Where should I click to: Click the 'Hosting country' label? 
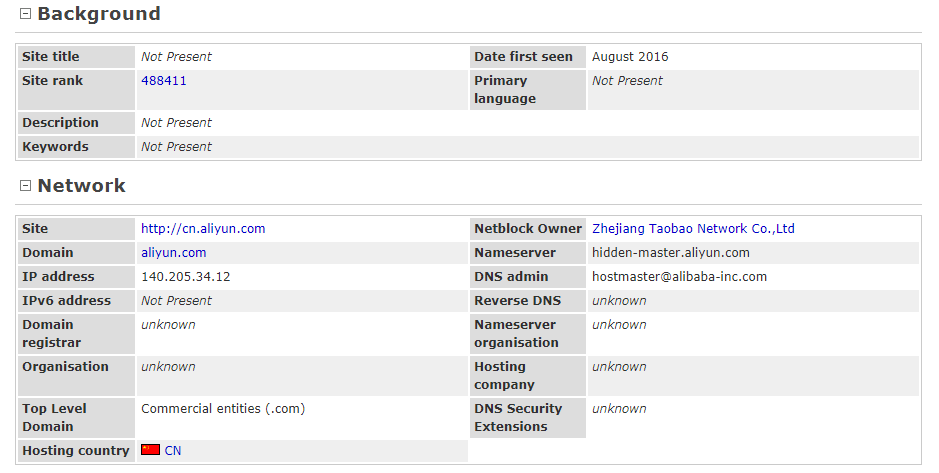tap(75, 451)
